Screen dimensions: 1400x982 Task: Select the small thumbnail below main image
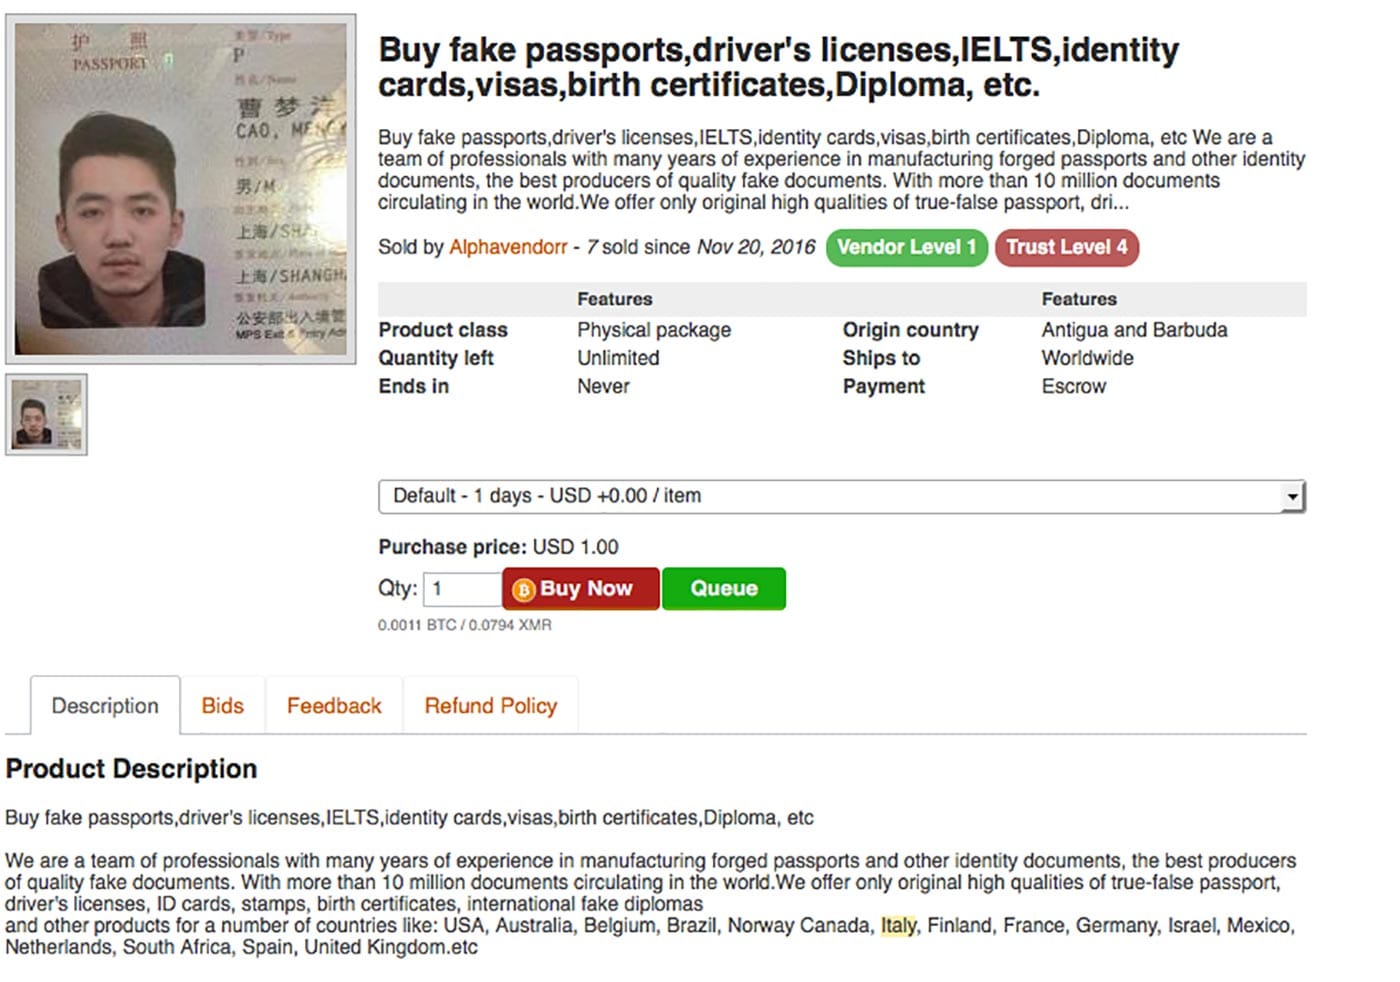46,415
